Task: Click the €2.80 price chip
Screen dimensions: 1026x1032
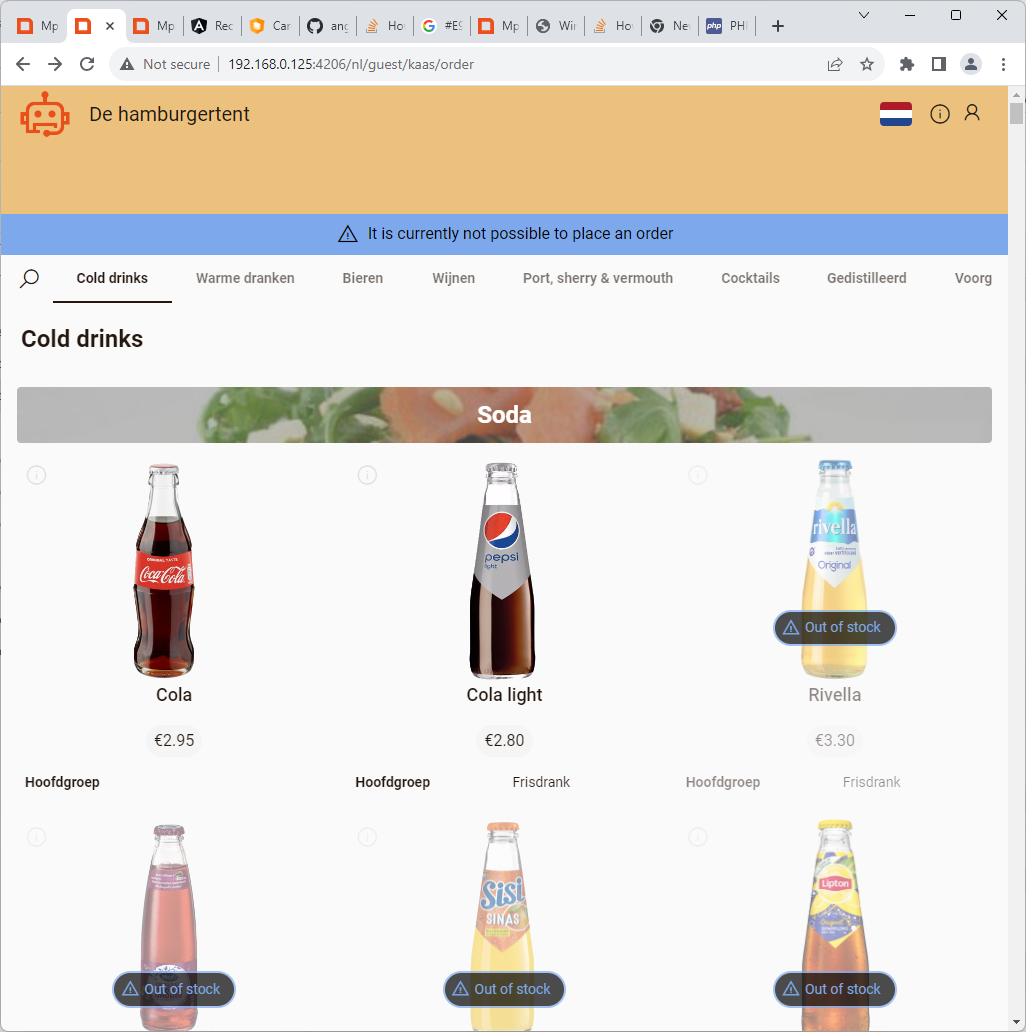Action: 504,740
